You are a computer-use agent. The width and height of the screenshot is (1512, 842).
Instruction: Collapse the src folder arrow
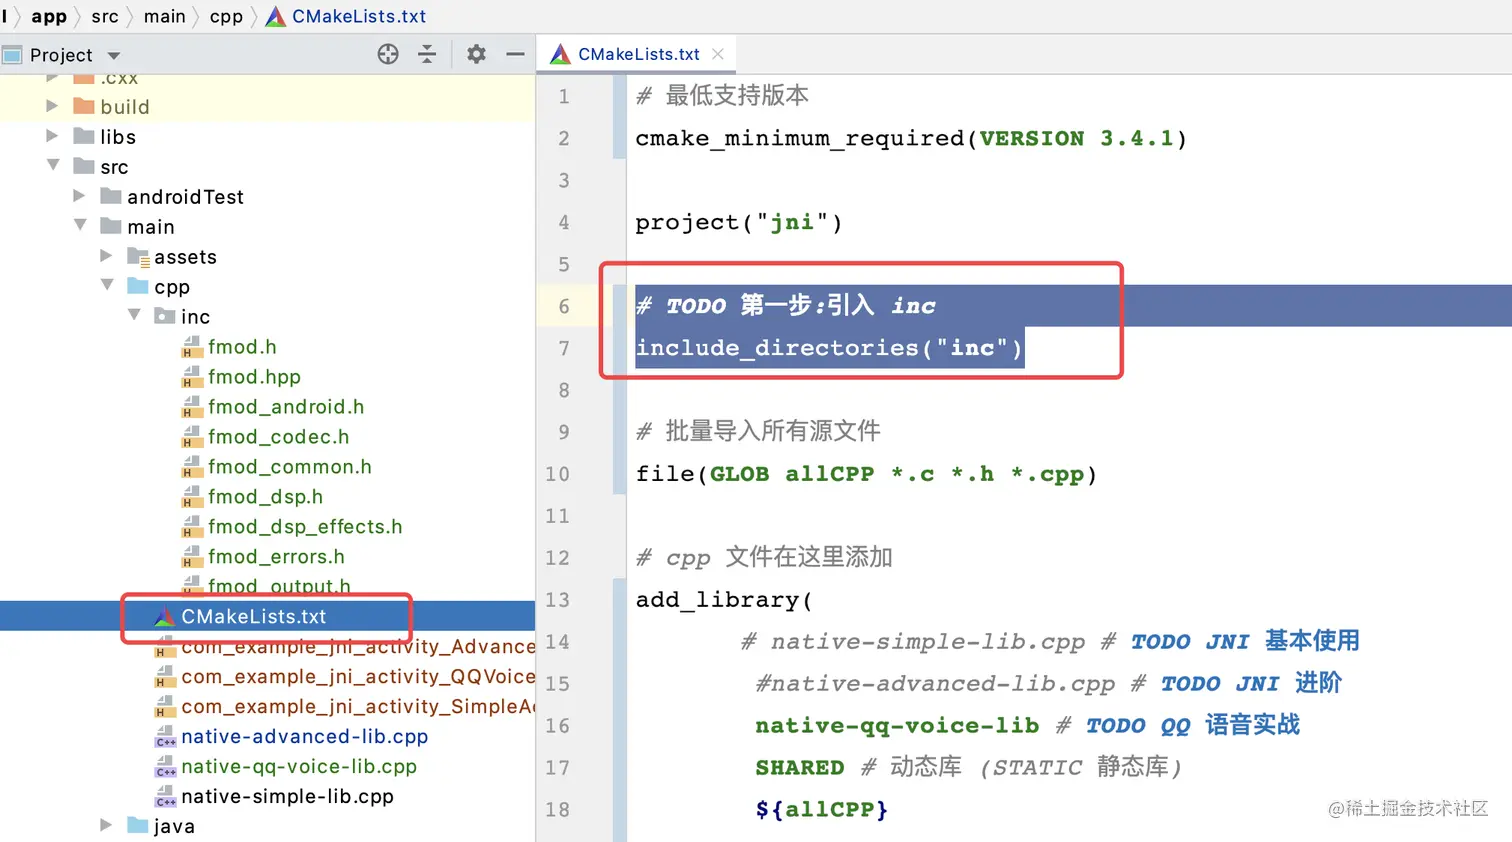53,165
